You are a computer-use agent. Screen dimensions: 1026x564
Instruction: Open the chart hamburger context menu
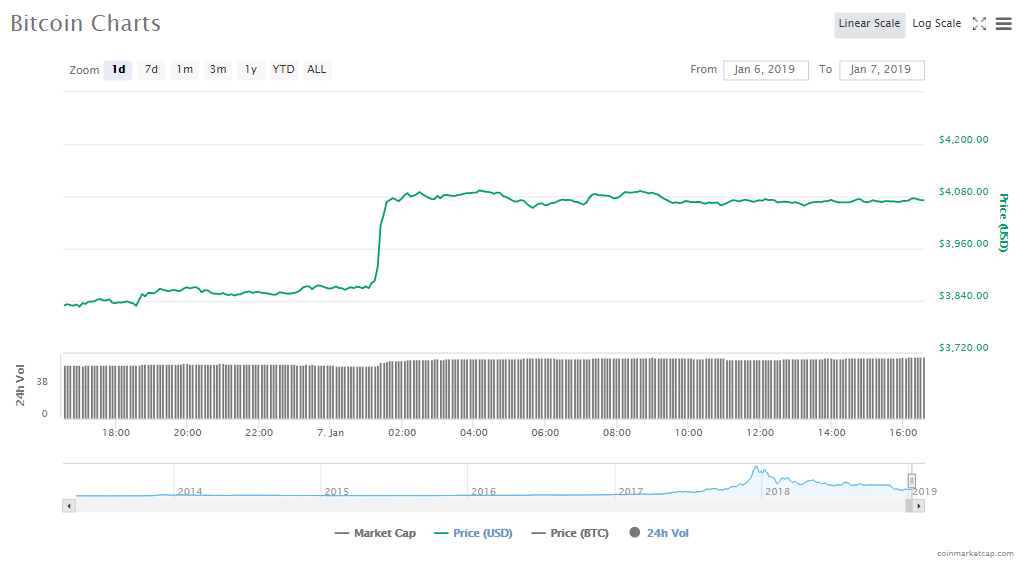pos(1003,24)
